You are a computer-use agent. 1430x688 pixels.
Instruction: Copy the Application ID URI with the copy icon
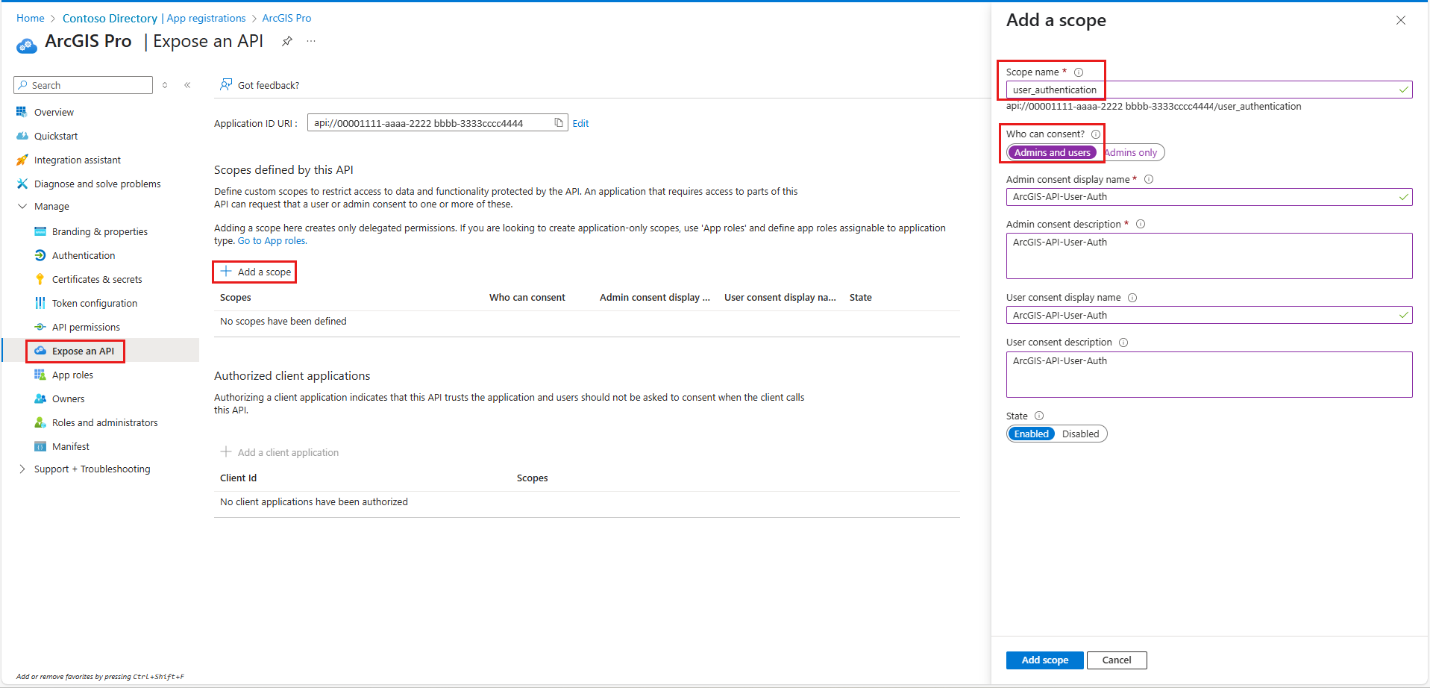[x=559, y=123]
